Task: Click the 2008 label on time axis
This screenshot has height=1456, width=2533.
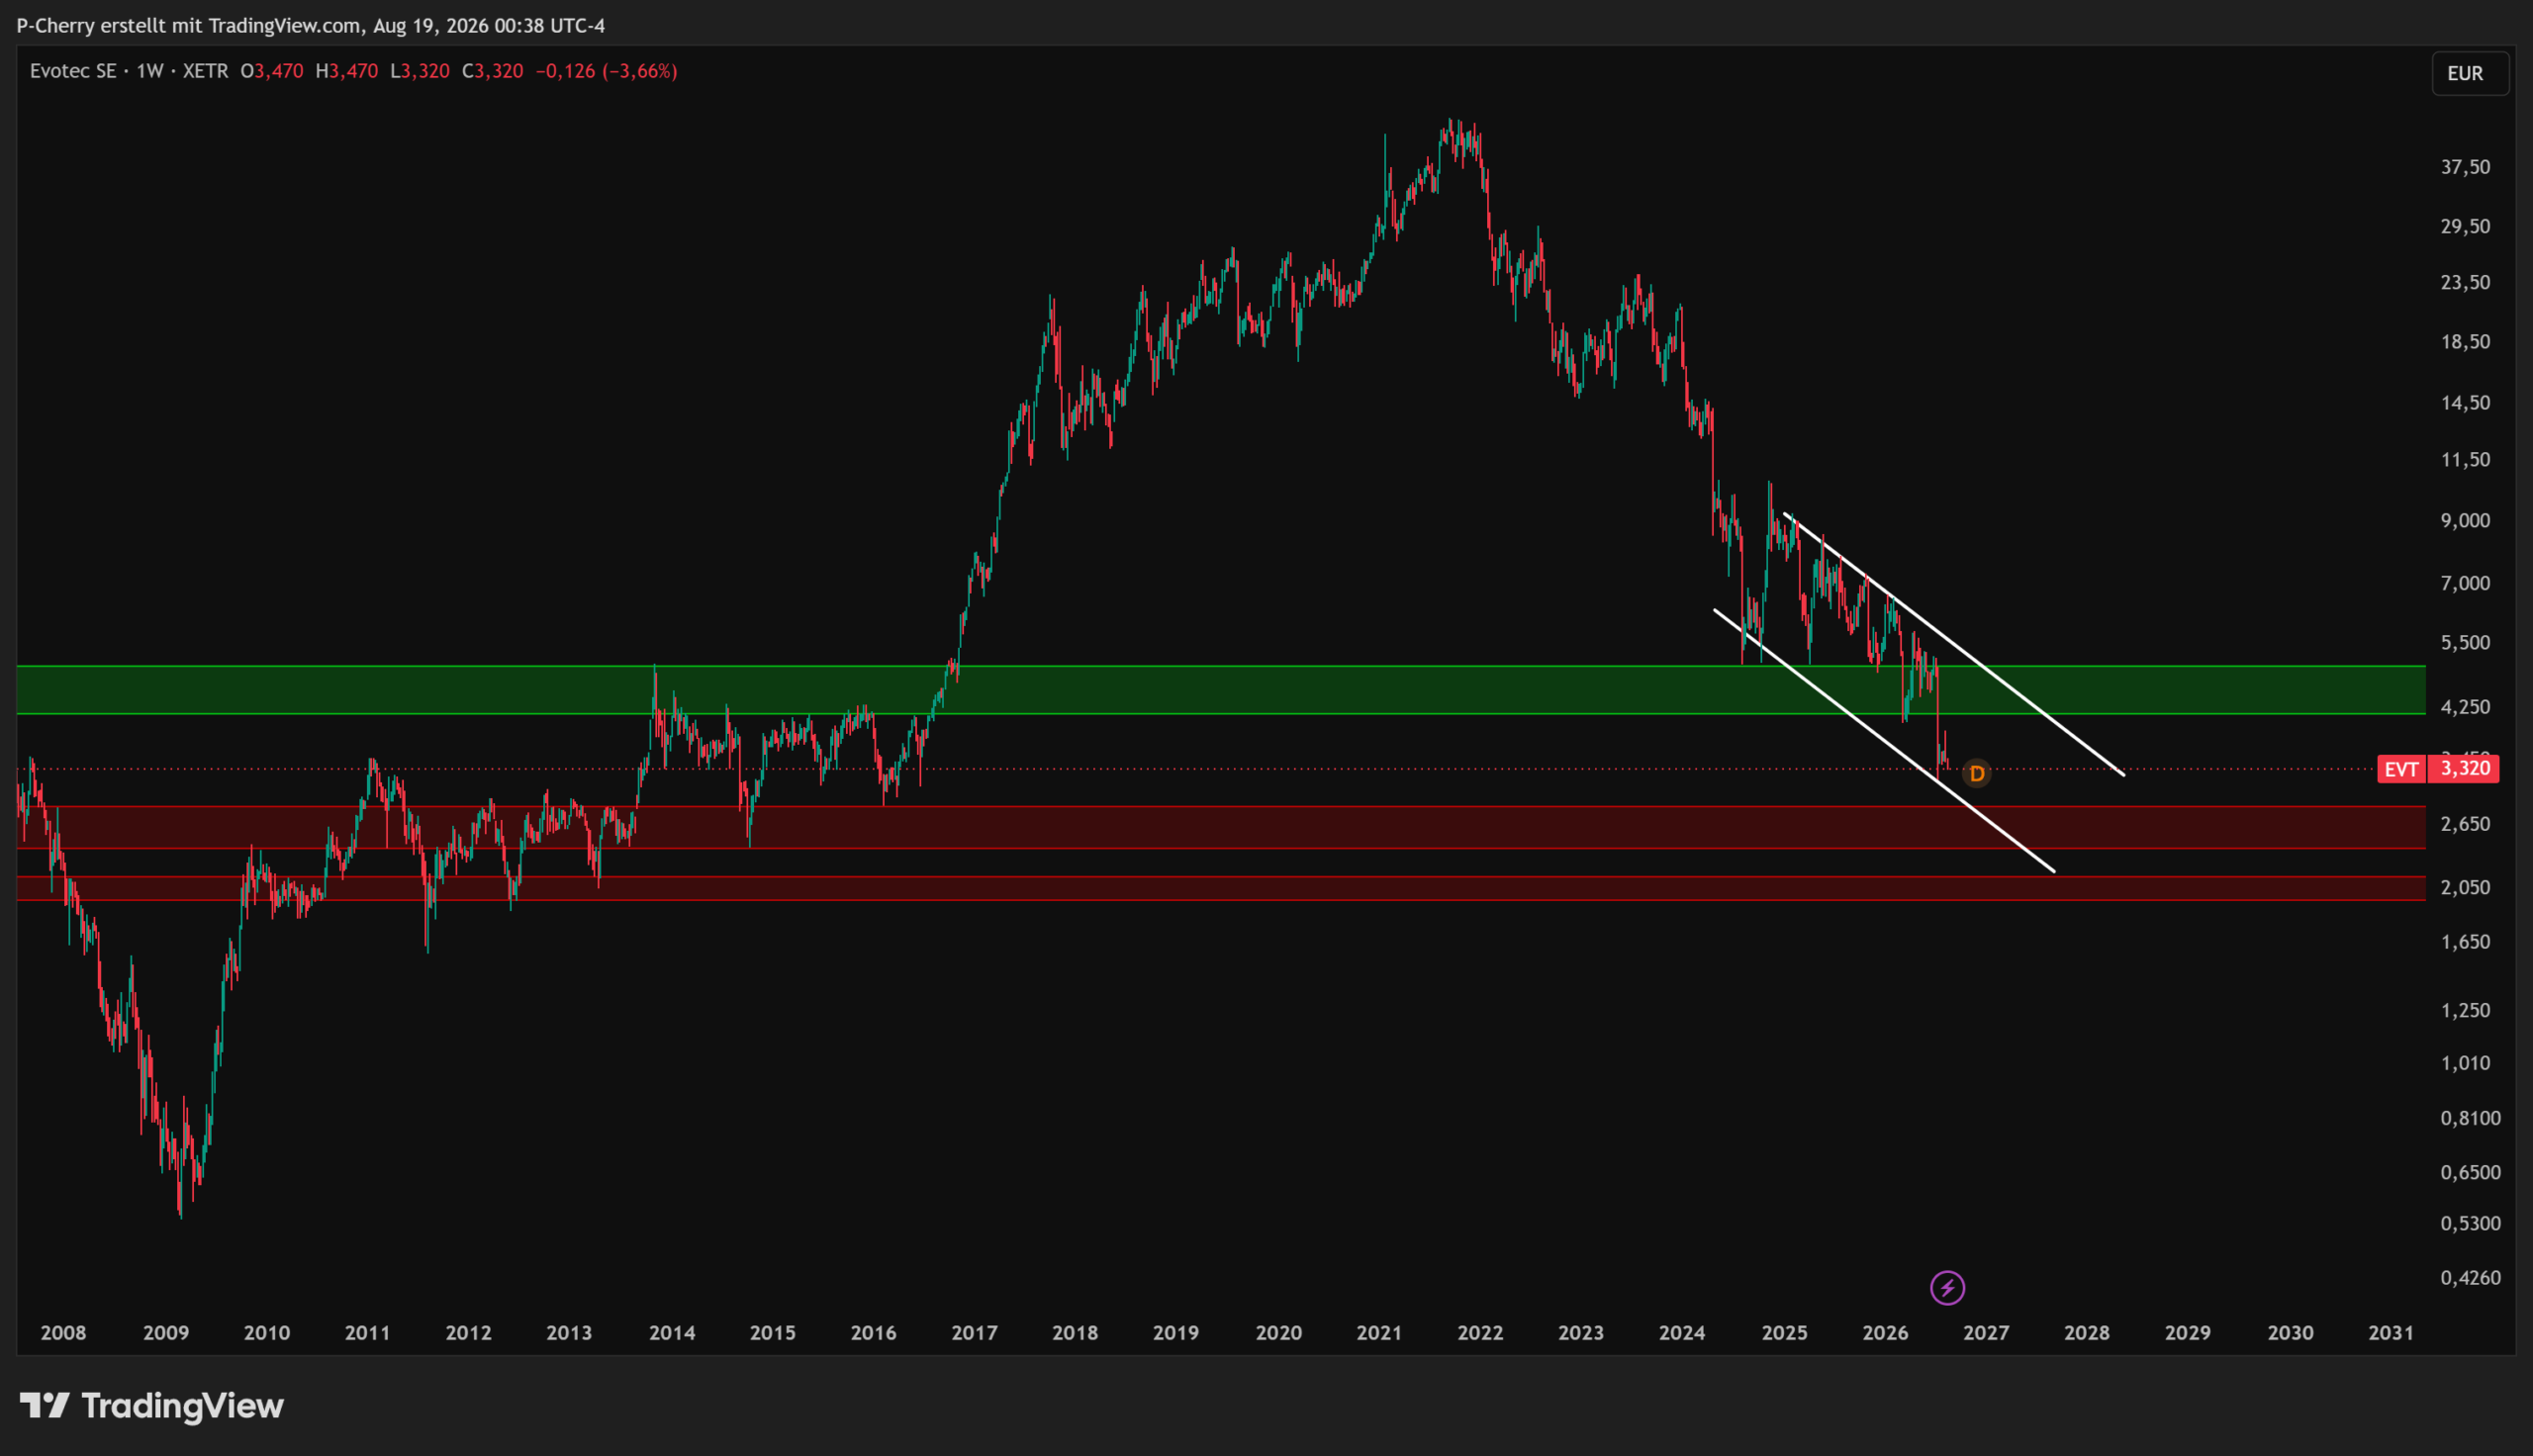Action: coord(63,1332)
